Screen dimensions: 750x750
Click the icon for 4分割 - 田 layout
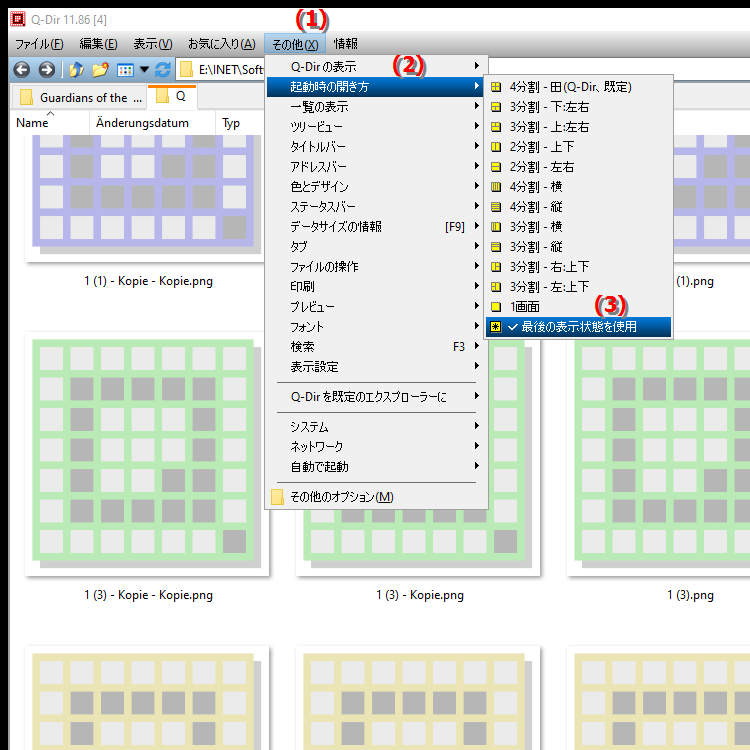click(496, 87)
